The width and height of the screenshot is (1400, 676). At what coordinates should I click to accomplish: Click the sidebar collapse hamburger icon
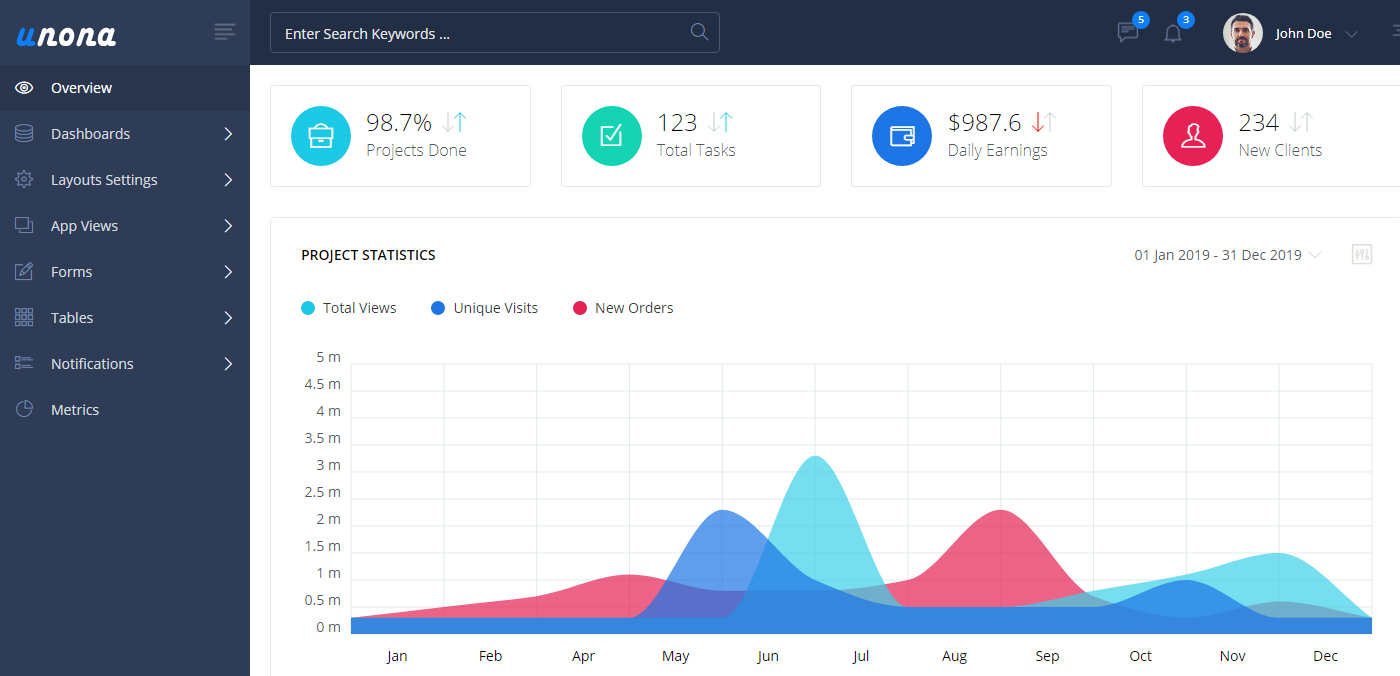click(224, 30)
